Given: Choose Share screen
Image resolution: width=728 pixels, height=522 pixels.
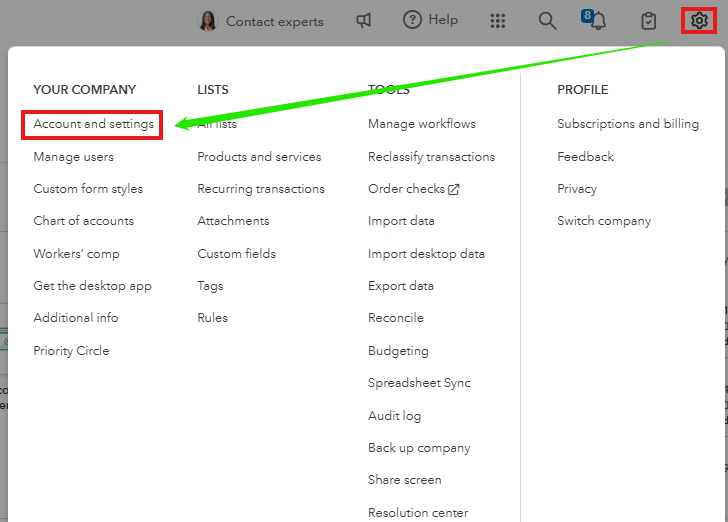Looking at the screenshot, I should pos(405,480).
